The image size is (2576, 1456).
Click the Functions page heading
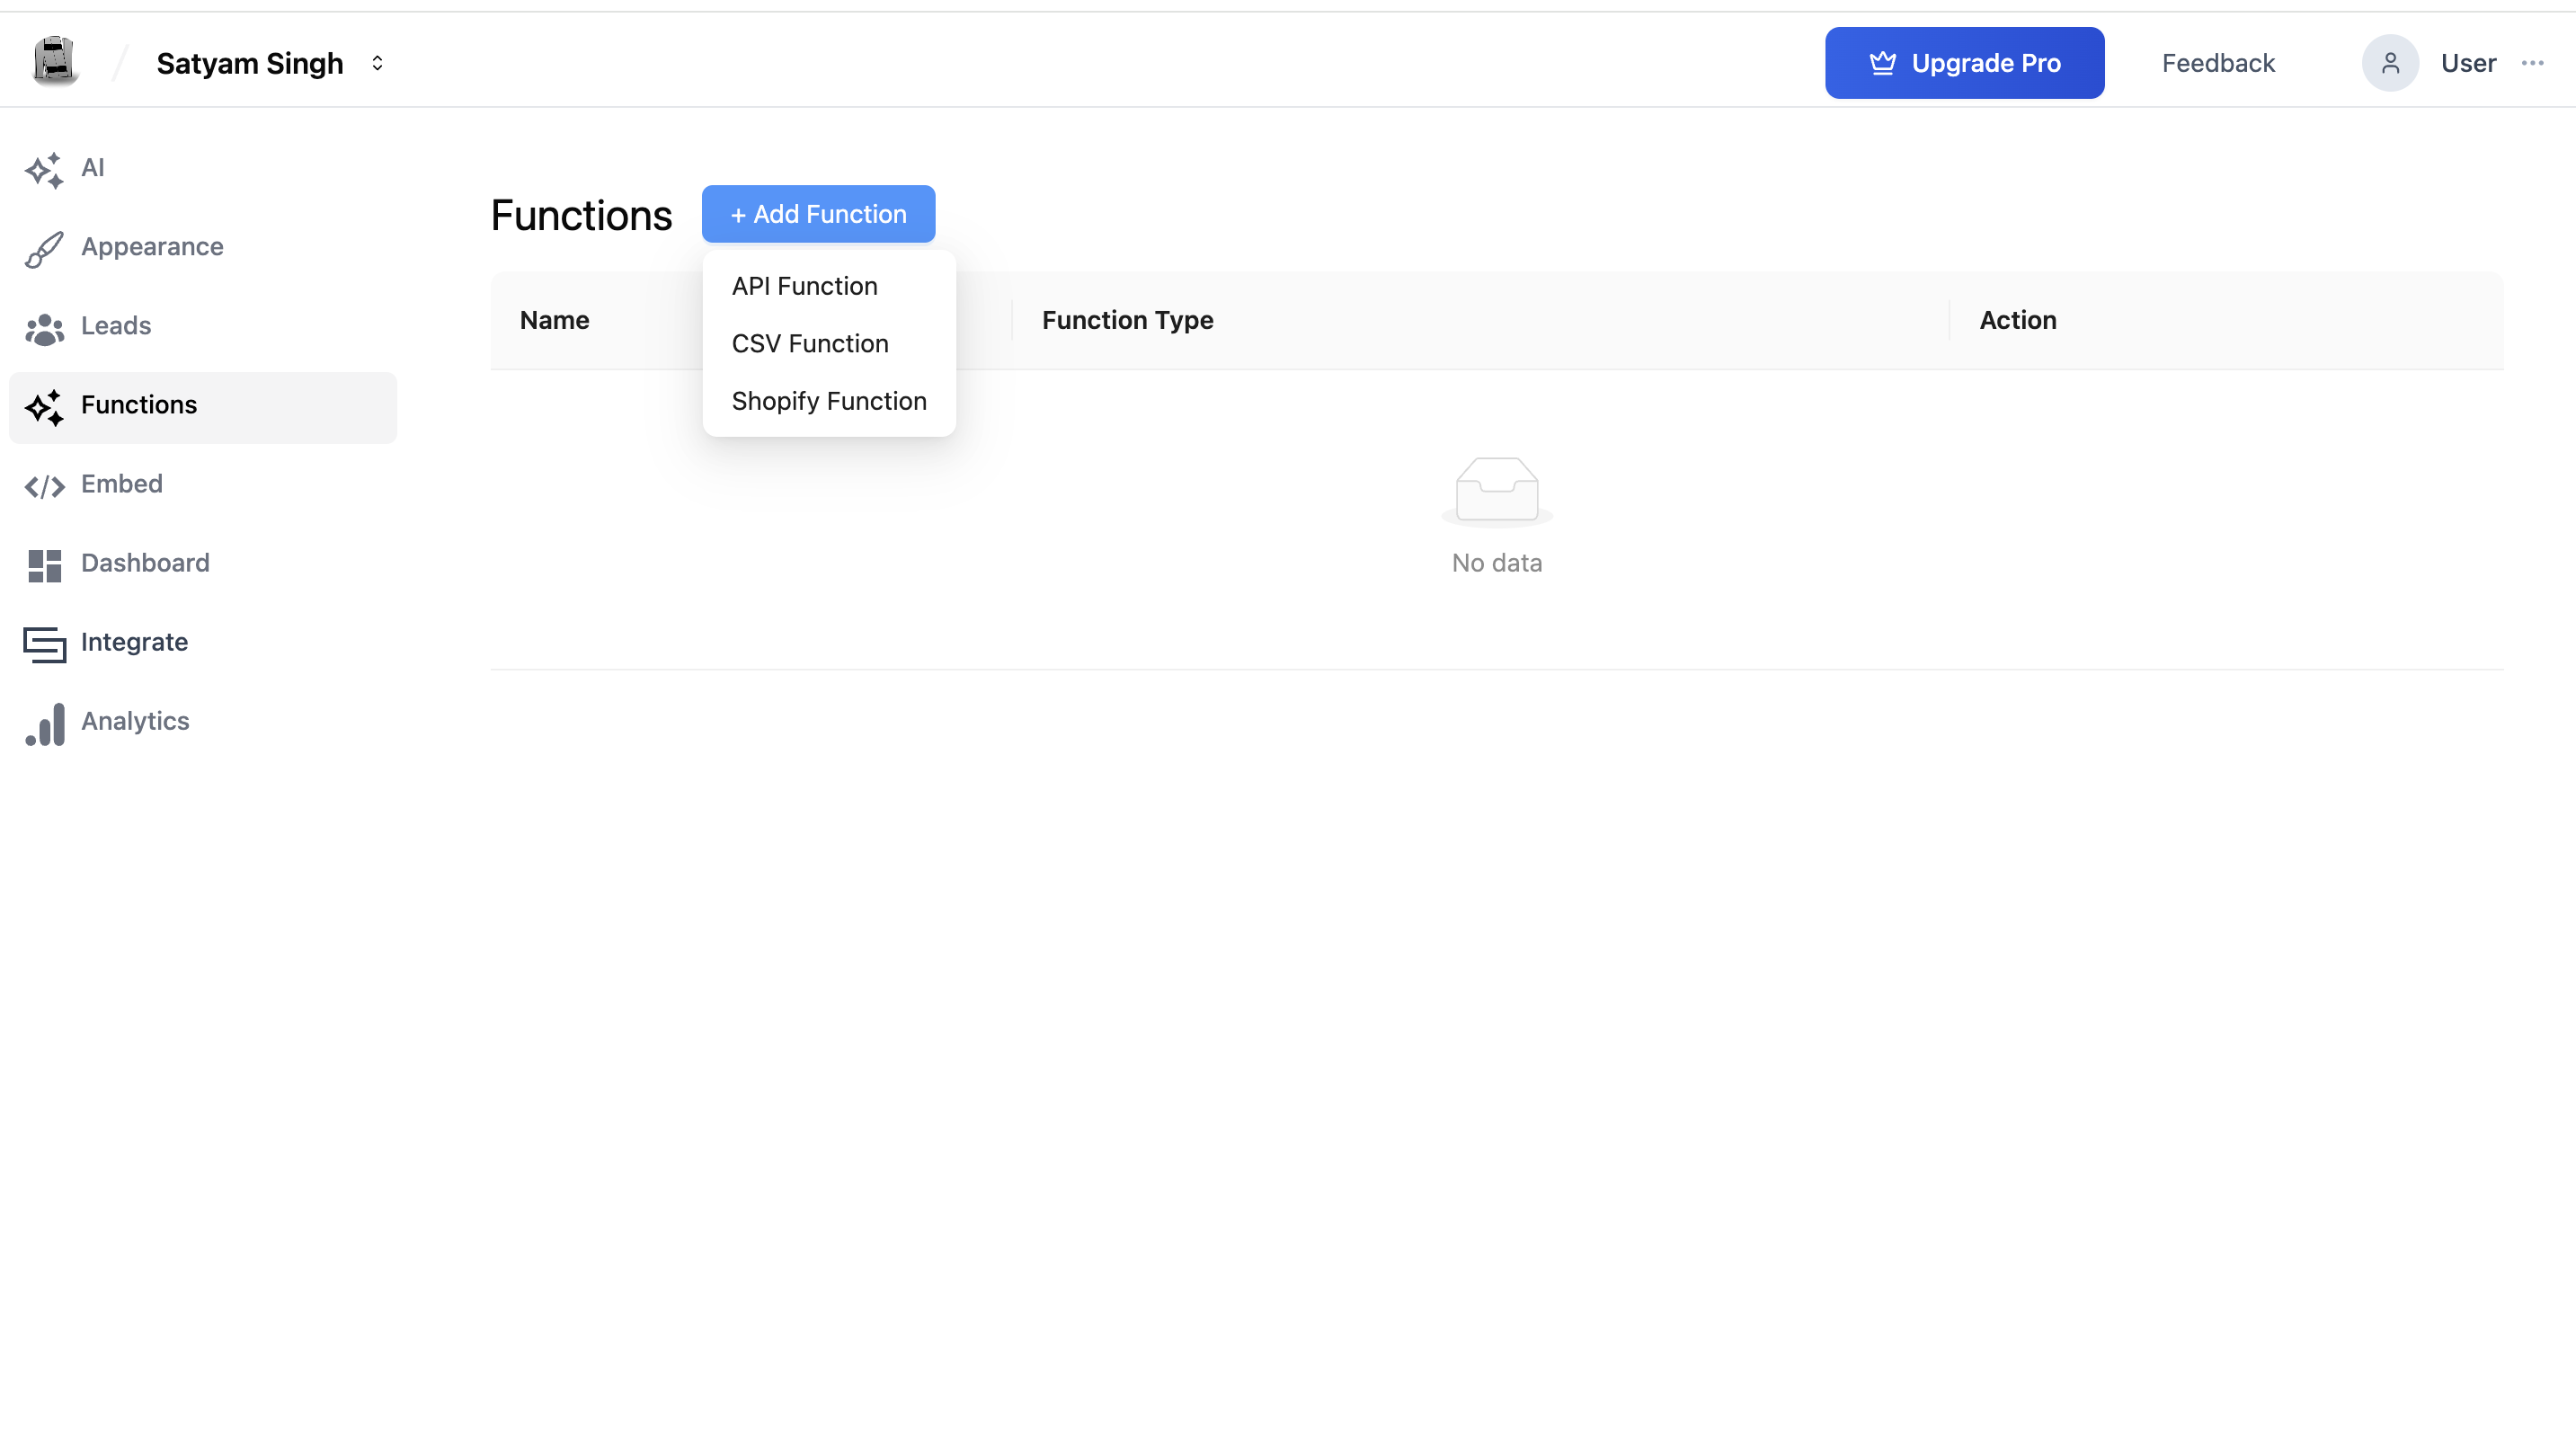581,215
